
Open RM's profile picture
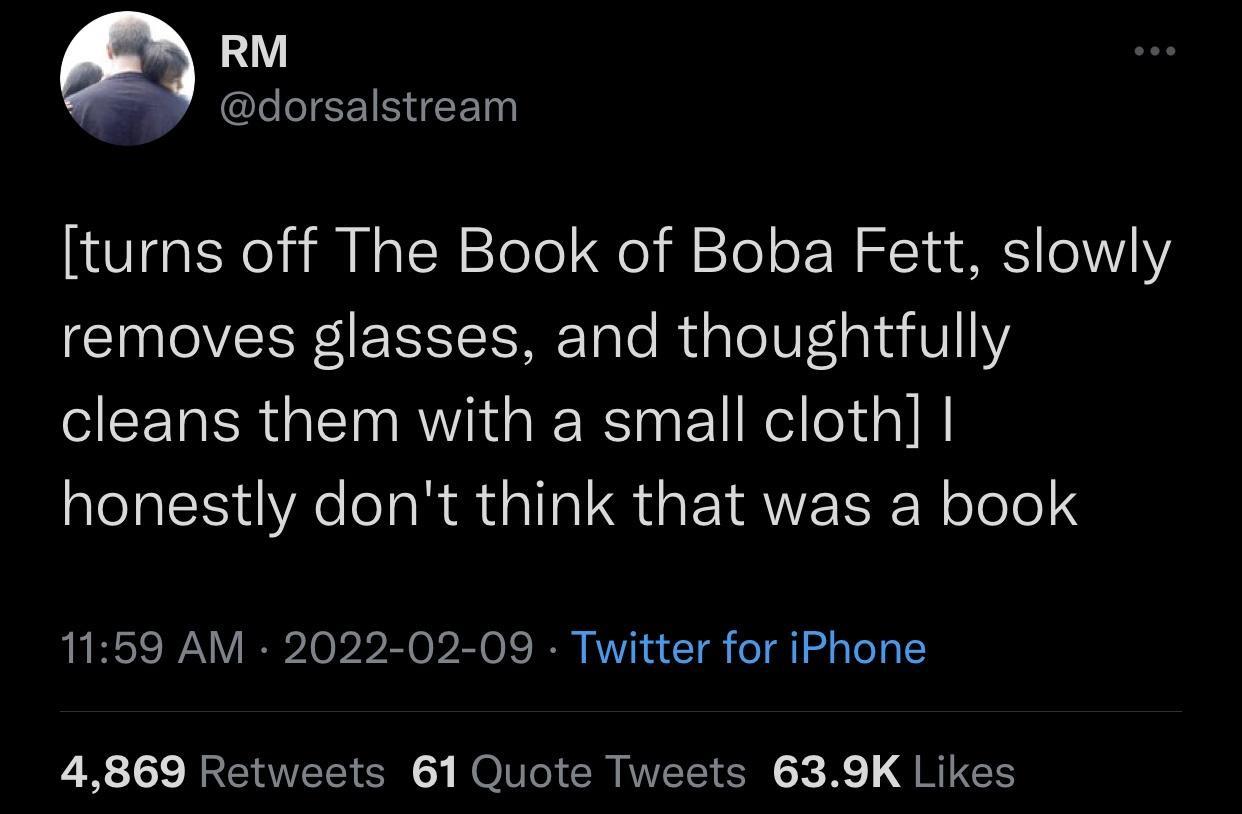pyautogui.click(x=126, y=79)
